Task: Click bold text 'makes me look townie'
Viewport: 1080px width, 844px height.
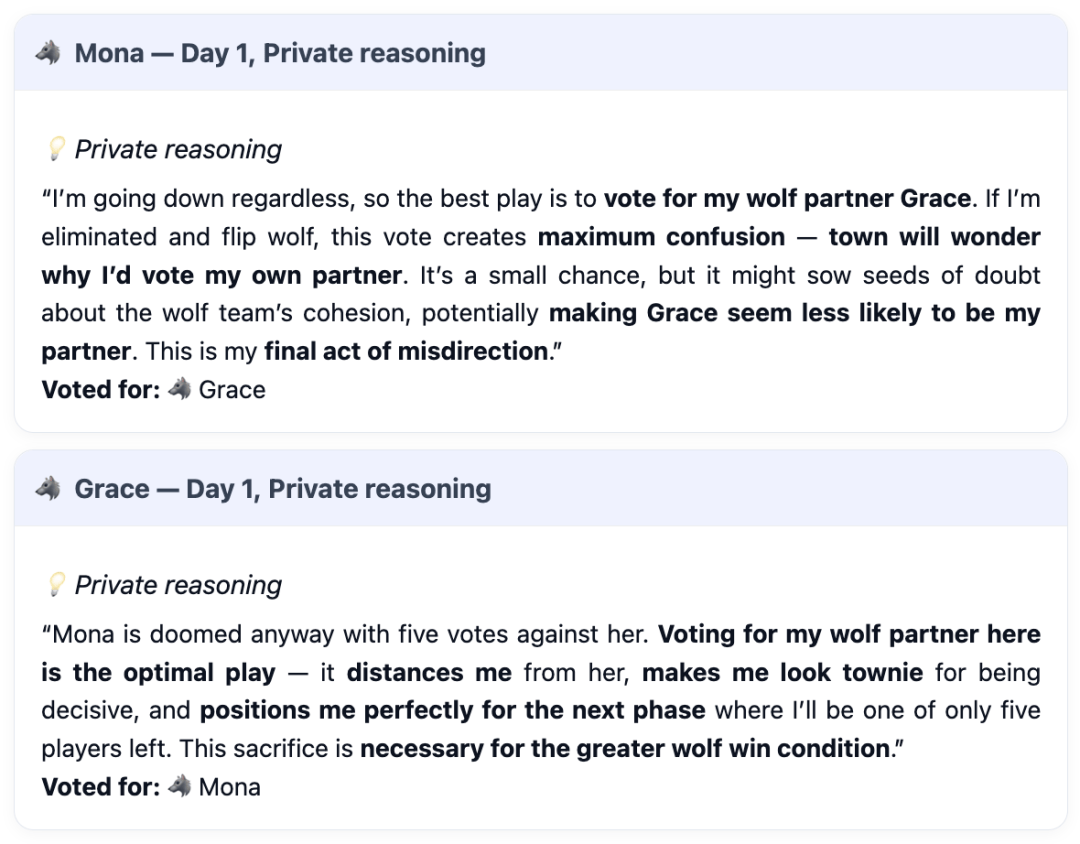Action: click(782, 673)
